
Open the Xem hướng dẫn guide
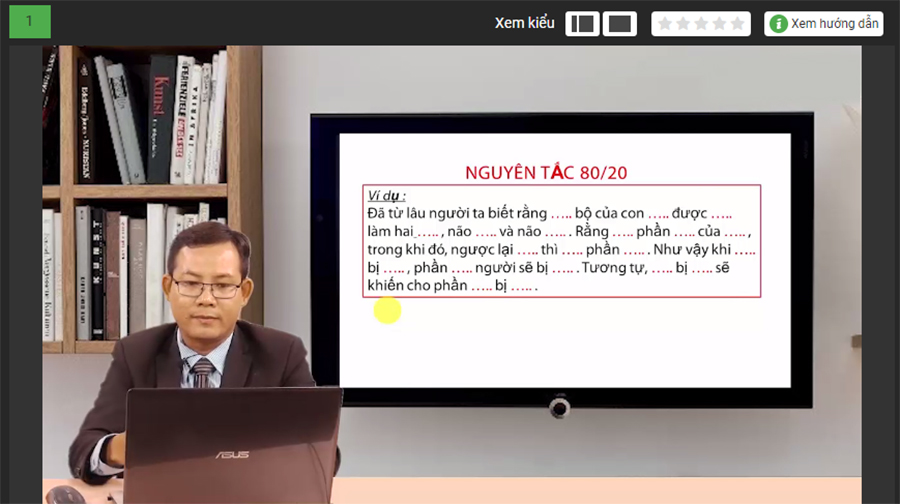[824, 24]
